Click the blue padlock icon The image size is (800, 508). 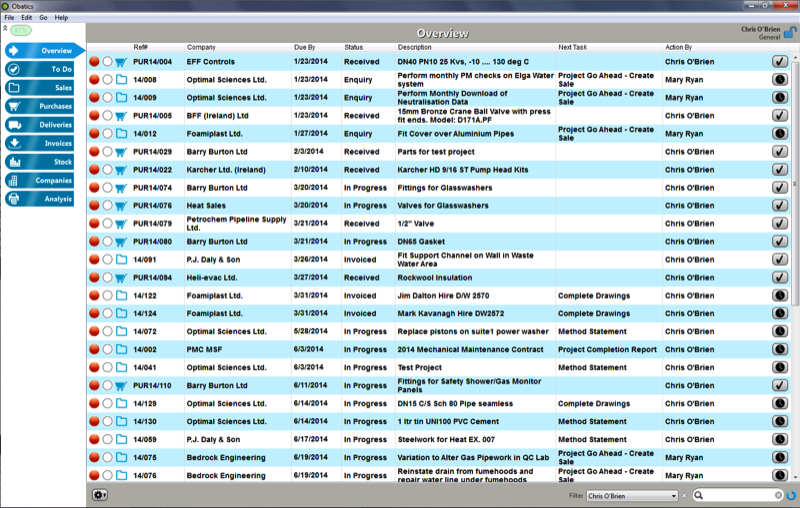[789, 33]
